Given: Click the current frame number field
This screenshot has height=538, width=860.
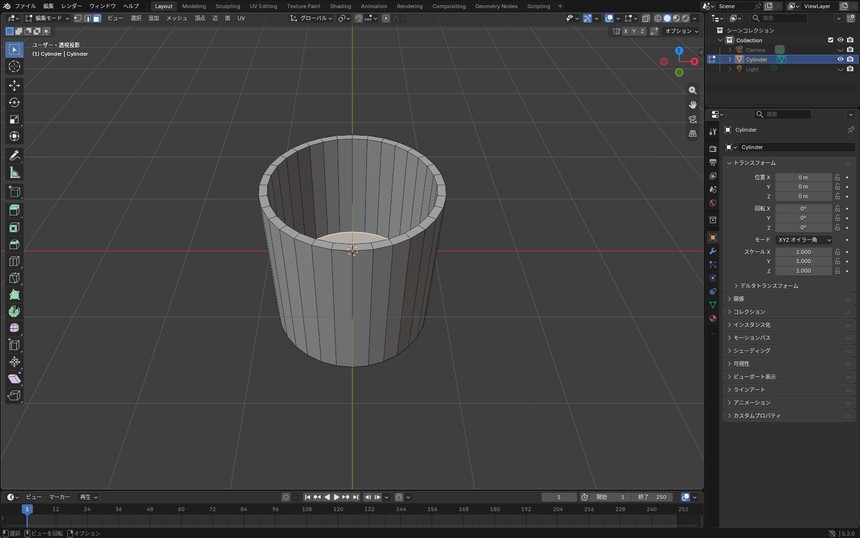Looking at the screenshot, I should pyautogui.click(x=559, y=497).
